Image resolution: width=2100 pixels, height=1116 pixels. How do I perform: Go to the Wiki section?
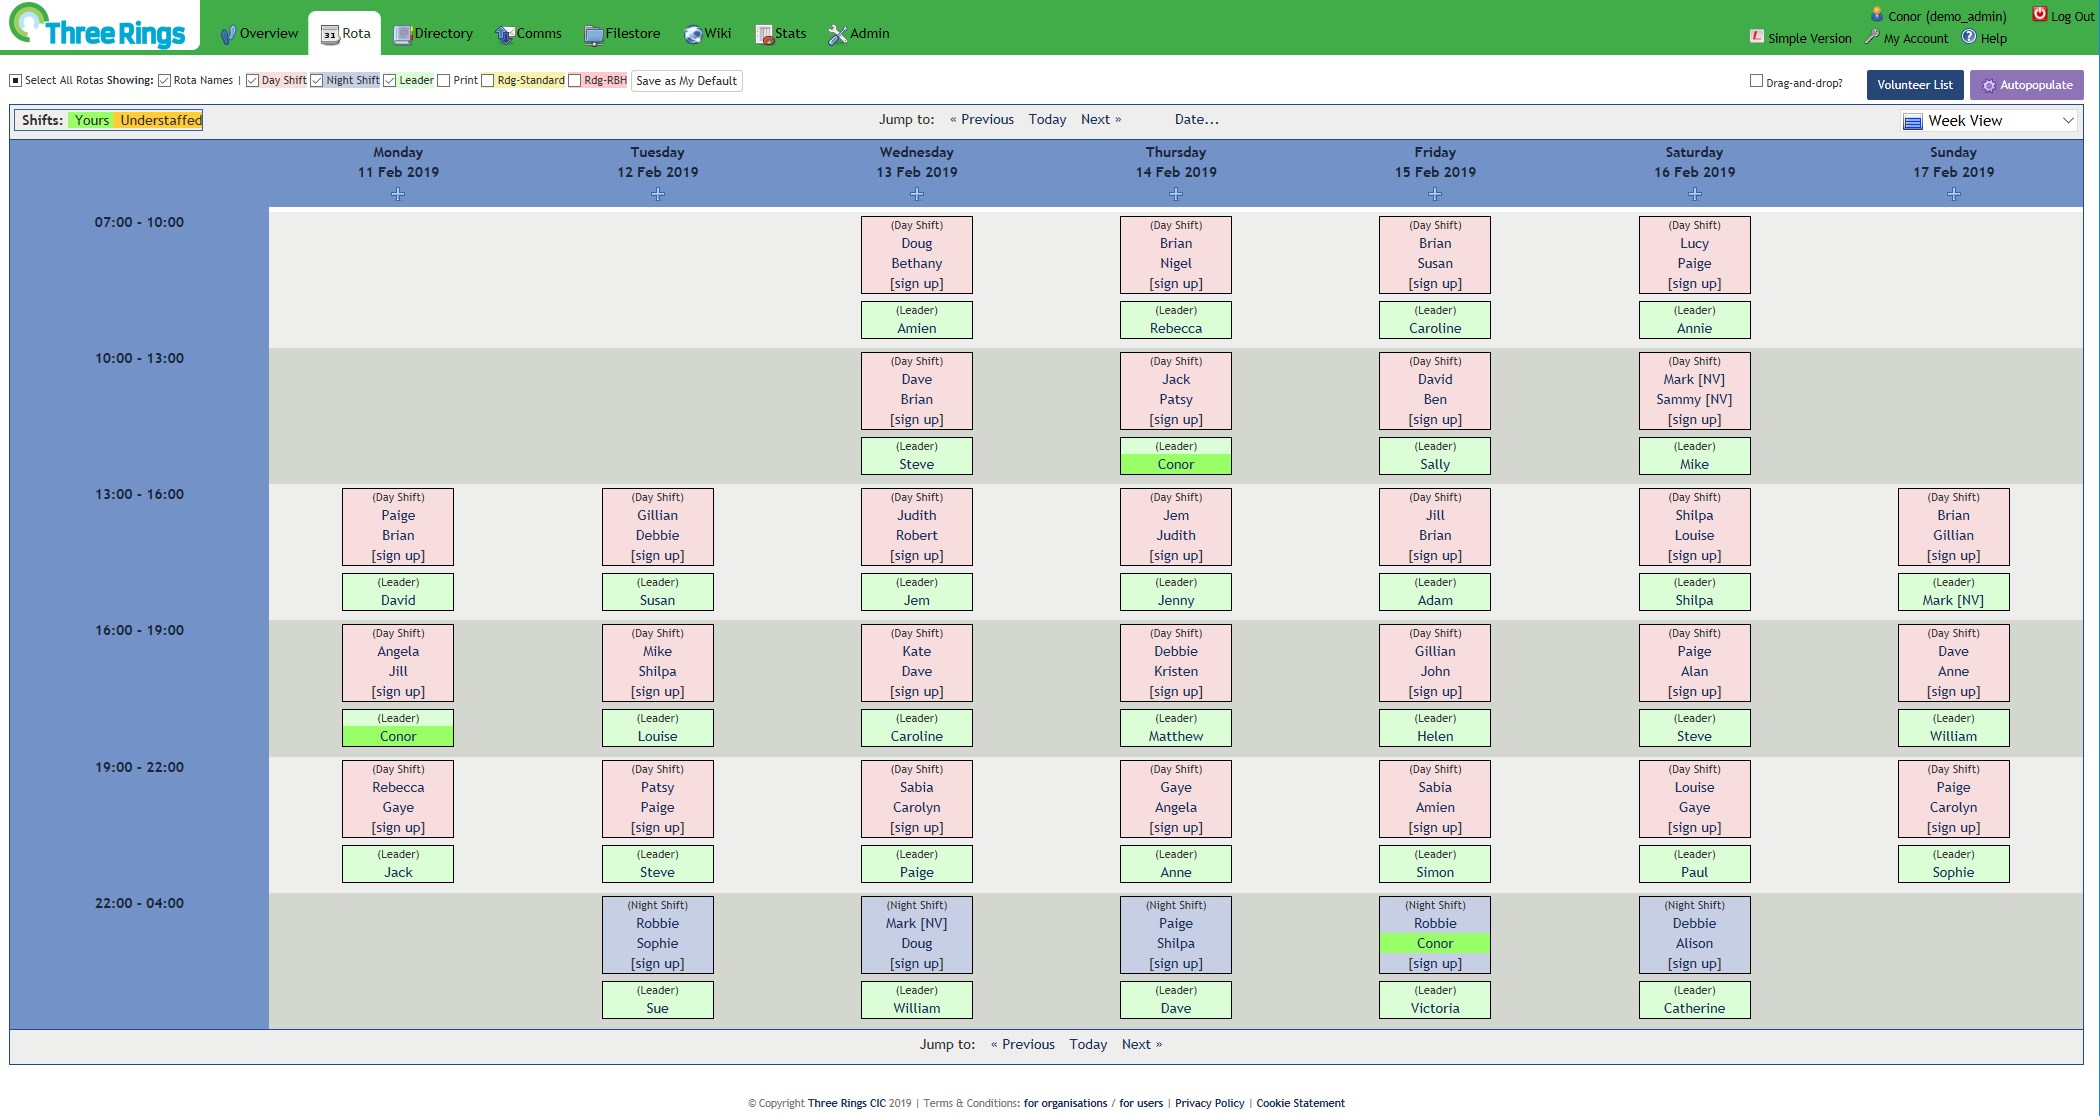(x=707, y=34)
